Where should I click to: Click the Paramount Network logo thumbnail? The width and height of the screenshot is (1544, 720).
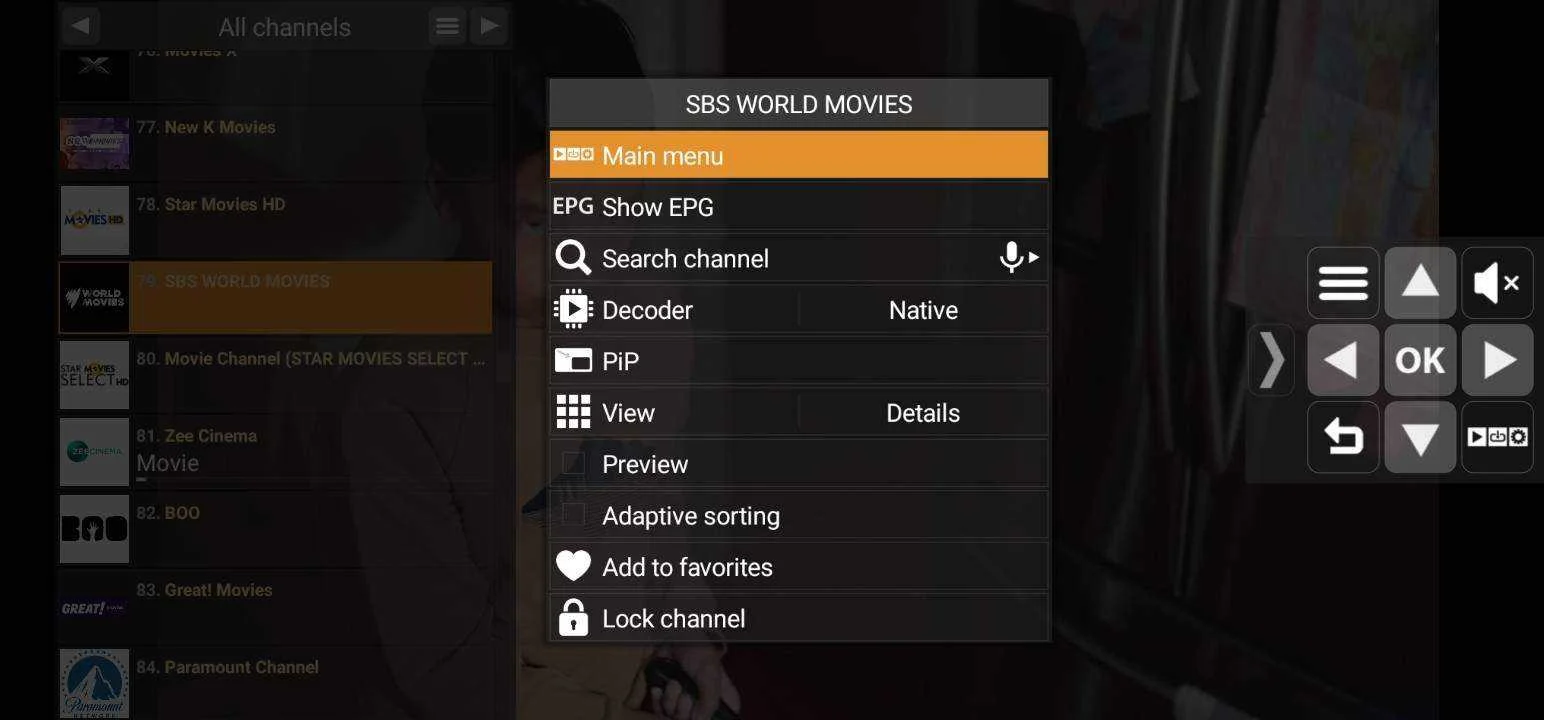pyautogui.click(x=95, y=683)
